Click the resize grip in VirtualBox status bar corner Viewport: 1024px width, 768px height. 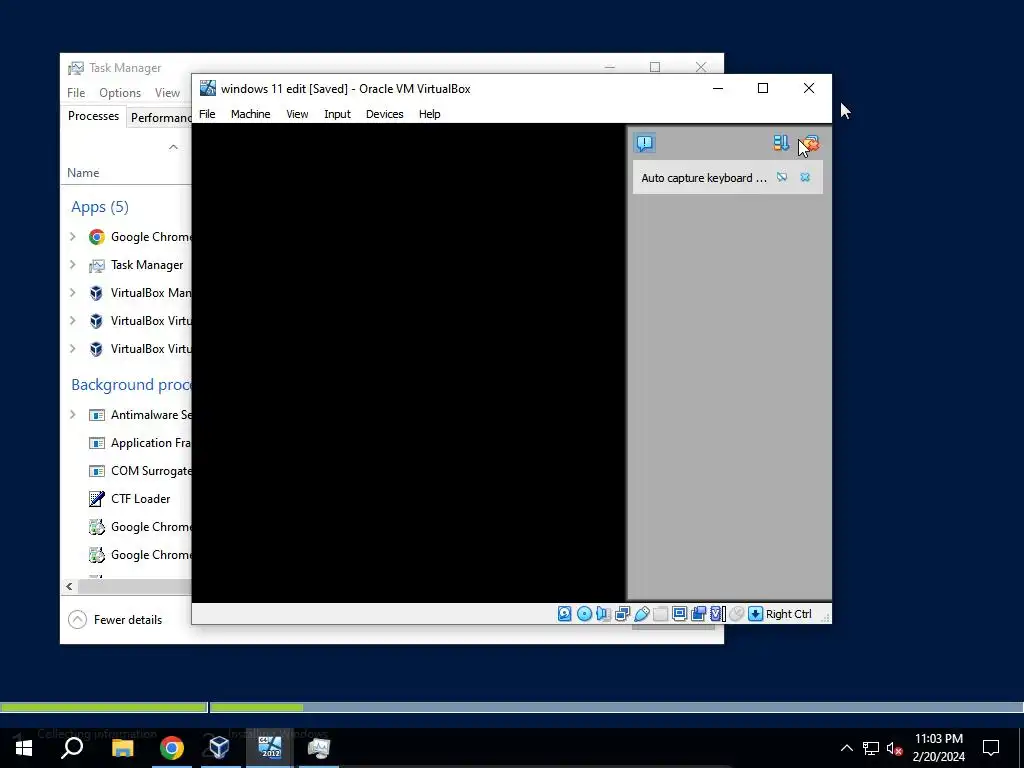pyautogui.click(x=825, y=617)
